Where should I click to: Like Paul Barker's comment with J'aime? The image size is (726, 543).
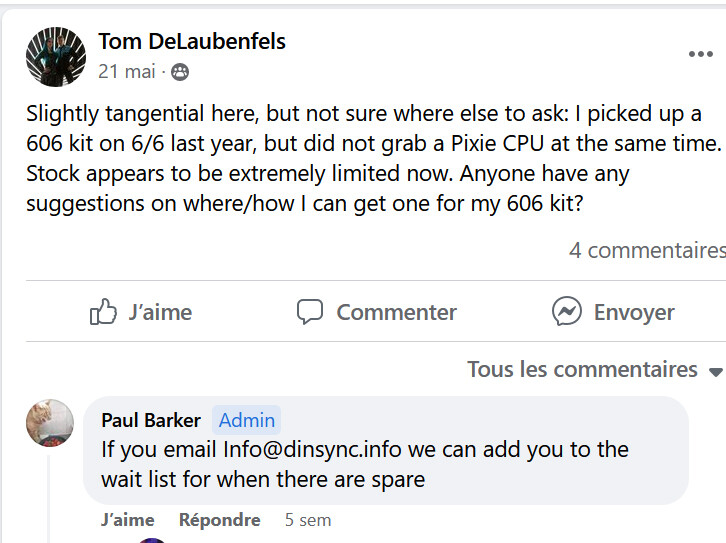pyautogui.click(x=128, y=520)
